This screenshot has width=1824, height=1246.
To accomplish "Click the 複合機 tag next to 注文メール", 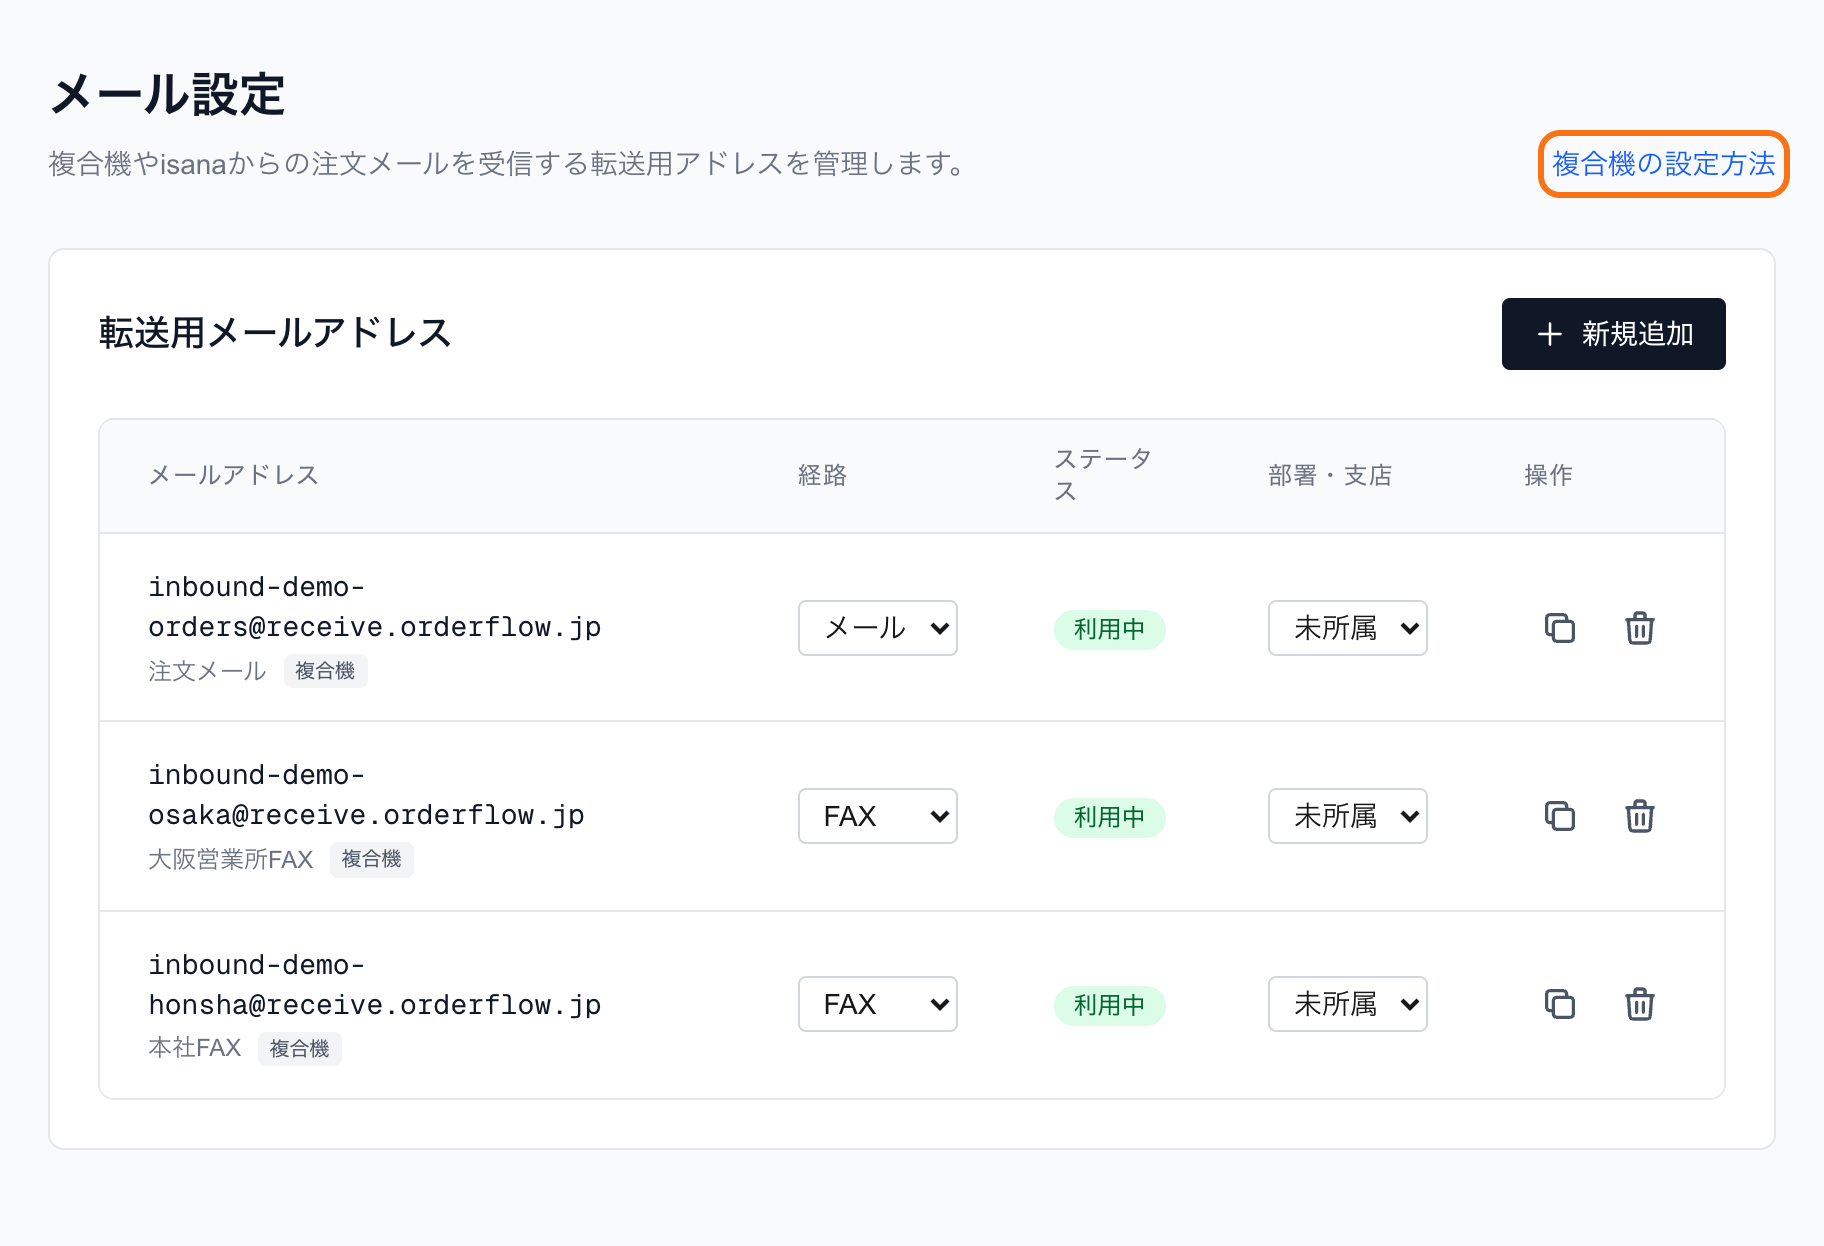I will coord(326,671).
